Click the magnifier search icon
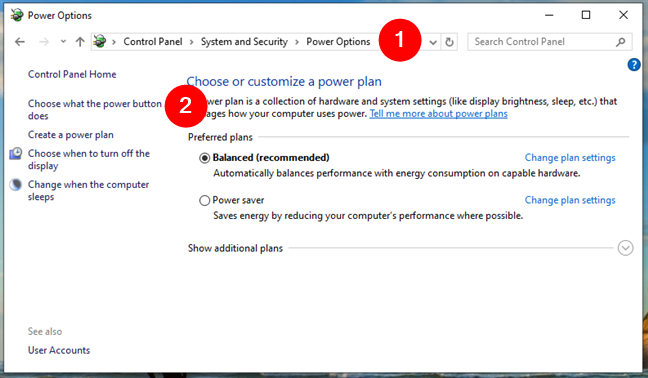This screenshot has width=648, height=378. [620, 42]
